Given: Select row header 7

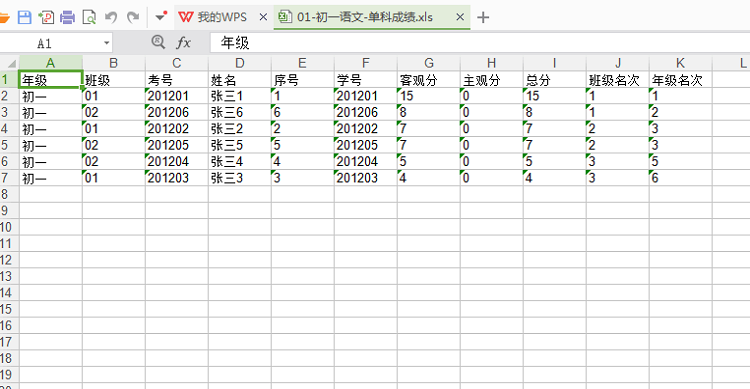Looking at the screenshot, I should pos(6,178).
